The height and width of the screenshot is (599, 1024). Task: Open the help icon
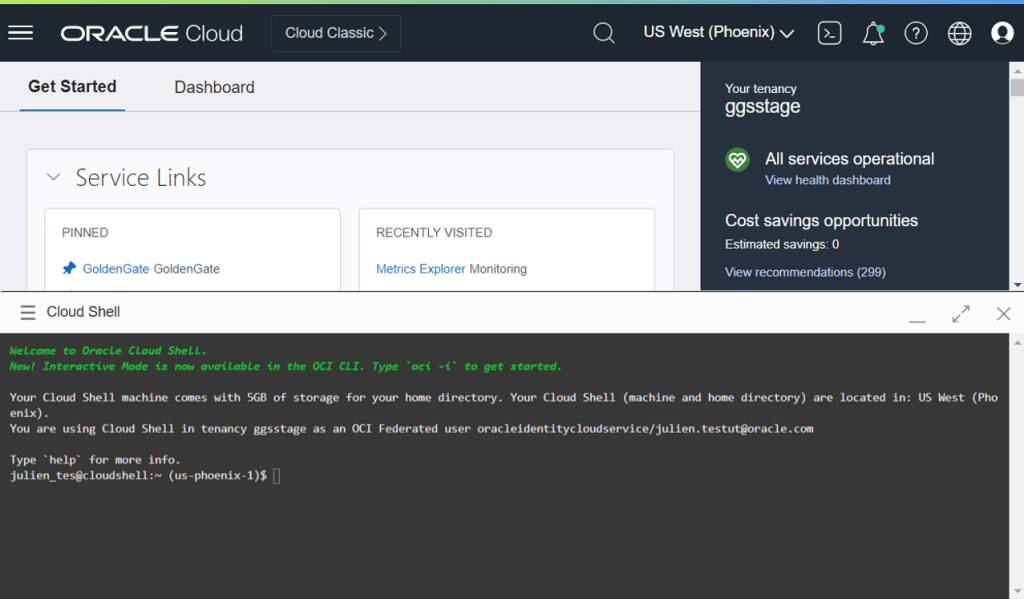pos(915,33)
